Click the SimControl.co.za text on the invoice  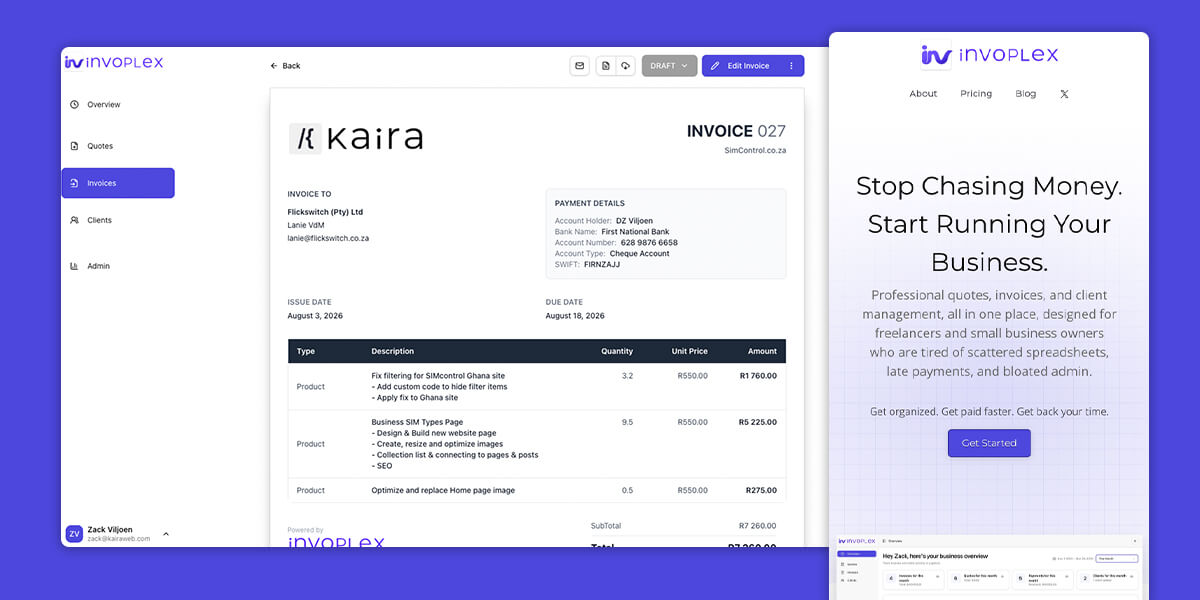pos(755,150)
